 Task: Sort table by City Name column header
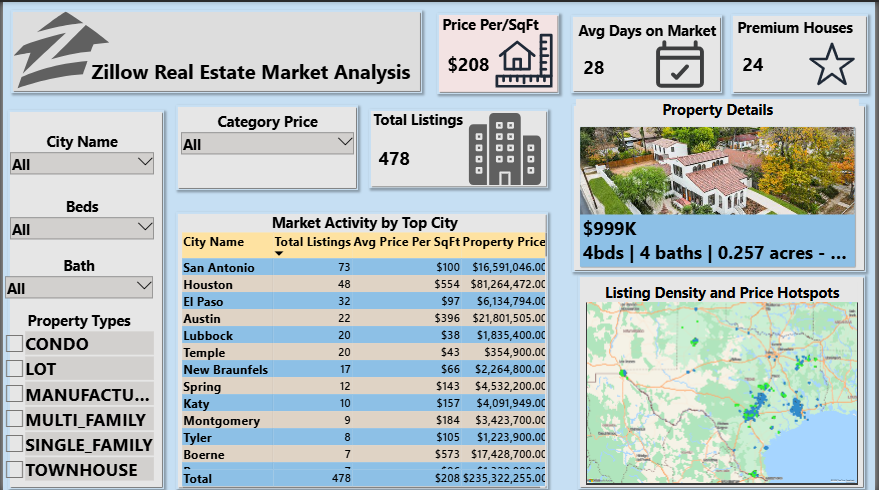[214, 242]
